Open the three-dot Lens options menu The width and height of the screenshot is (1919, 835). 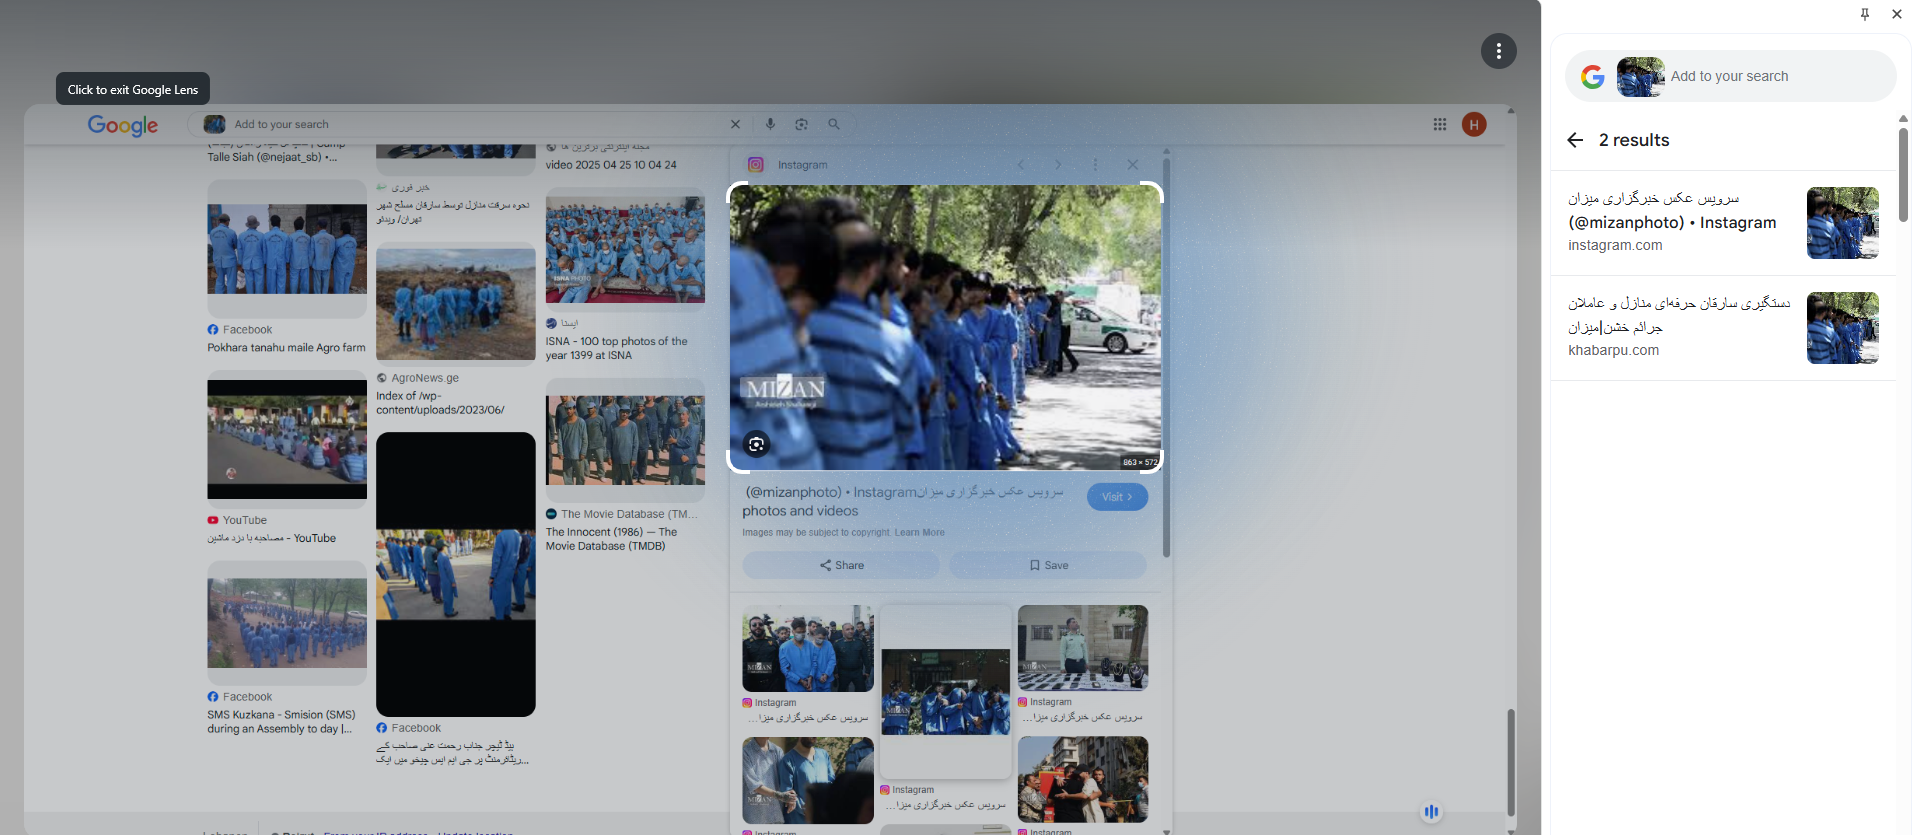(1498, 51)
